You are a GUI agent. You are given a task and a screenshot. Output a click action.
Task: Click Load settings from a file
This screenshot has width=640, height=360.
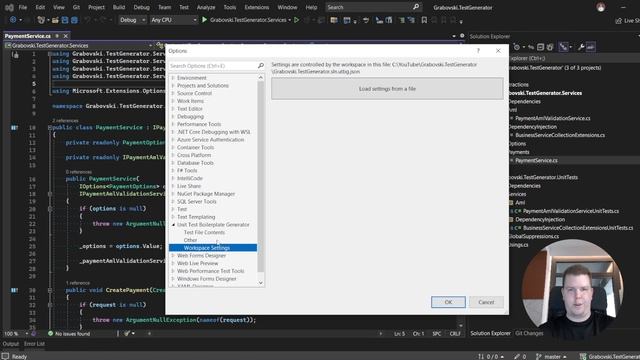[x=387, y=89]
